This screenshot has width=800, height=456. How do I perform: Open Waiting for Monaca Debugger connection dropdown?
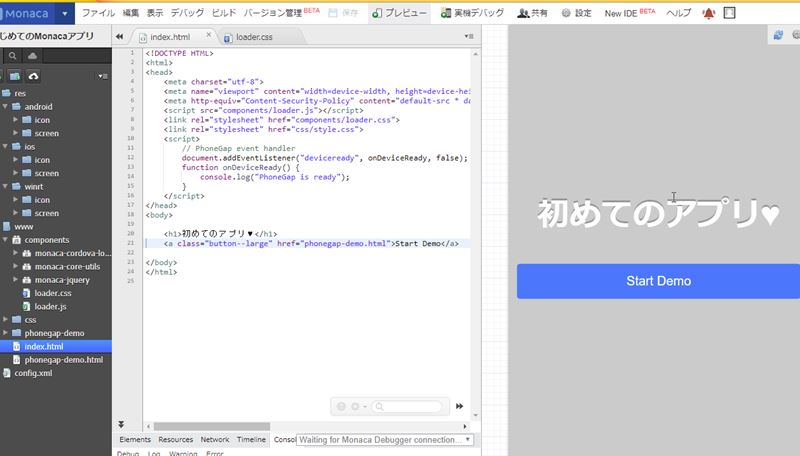[385, 440]
